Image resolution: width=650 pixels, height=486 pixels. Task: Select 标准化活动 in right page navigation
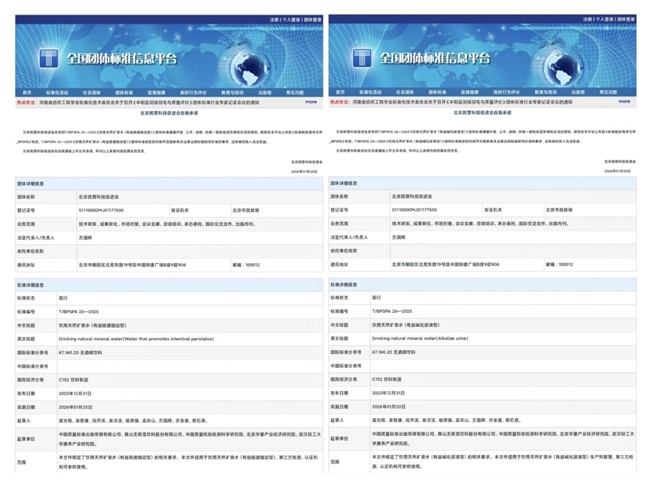[x=371, y=92]
